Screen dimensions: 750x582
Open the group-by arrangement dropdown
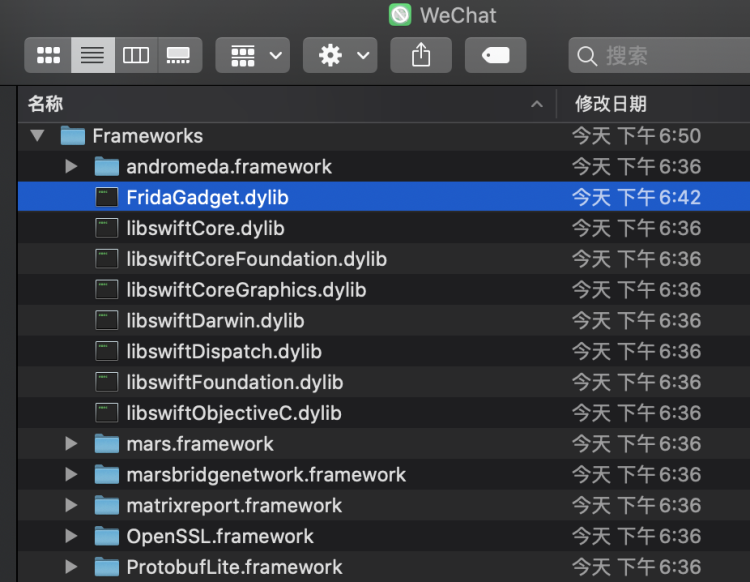tap(253, 55)
